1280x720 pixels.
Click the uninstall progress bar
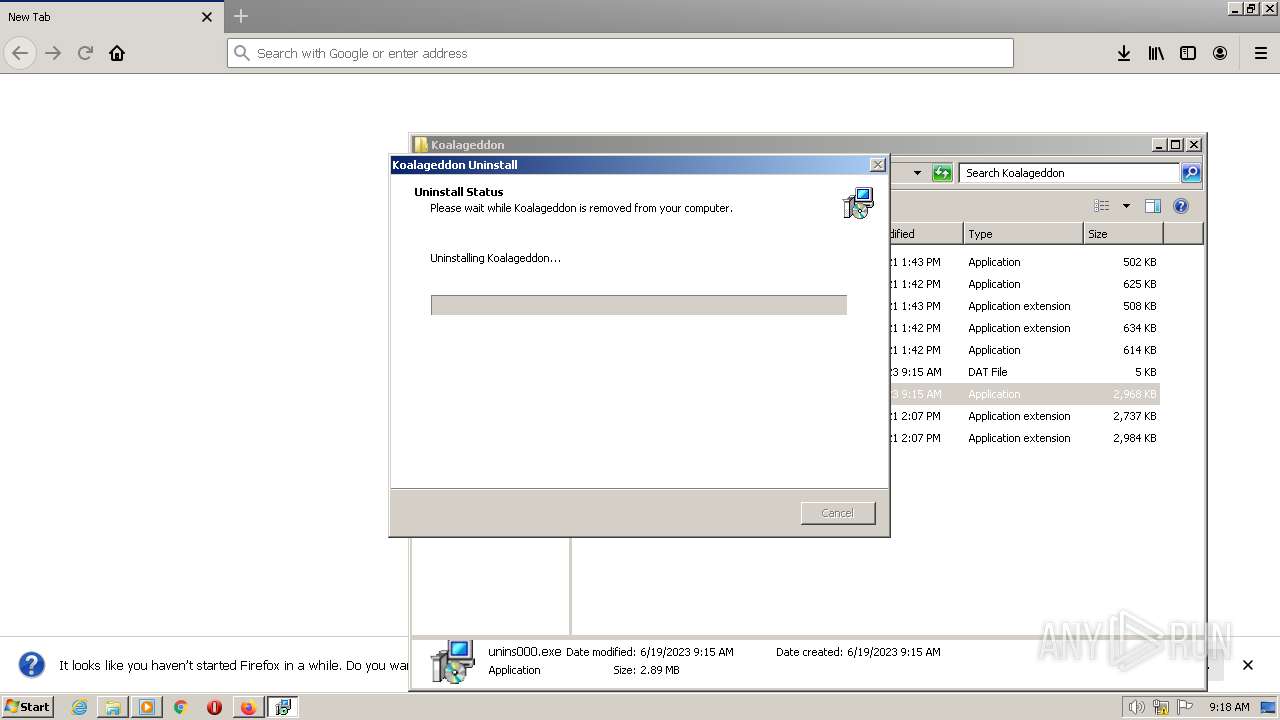point(639,305)
